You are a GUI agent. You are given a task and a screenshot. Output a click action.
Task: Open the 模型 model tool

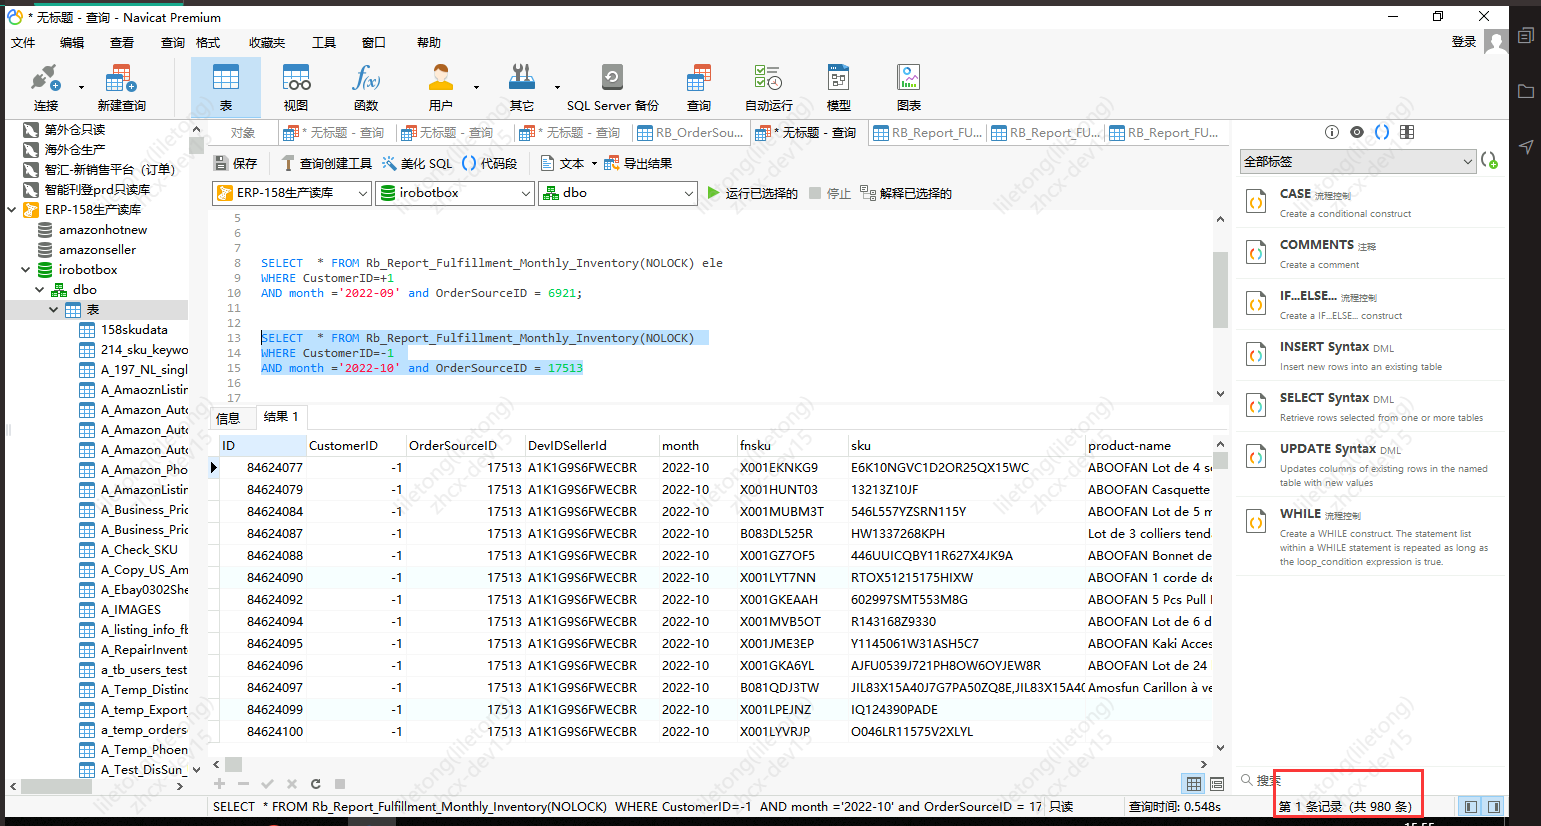coord(838,88)
